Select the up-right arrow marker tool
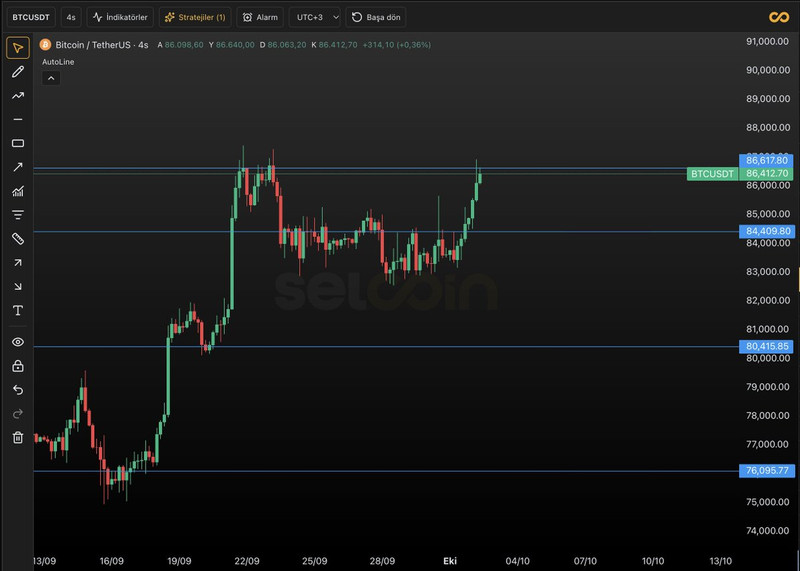Image resolution: width=800 pixels, height=571 pixels. [18, 262]
